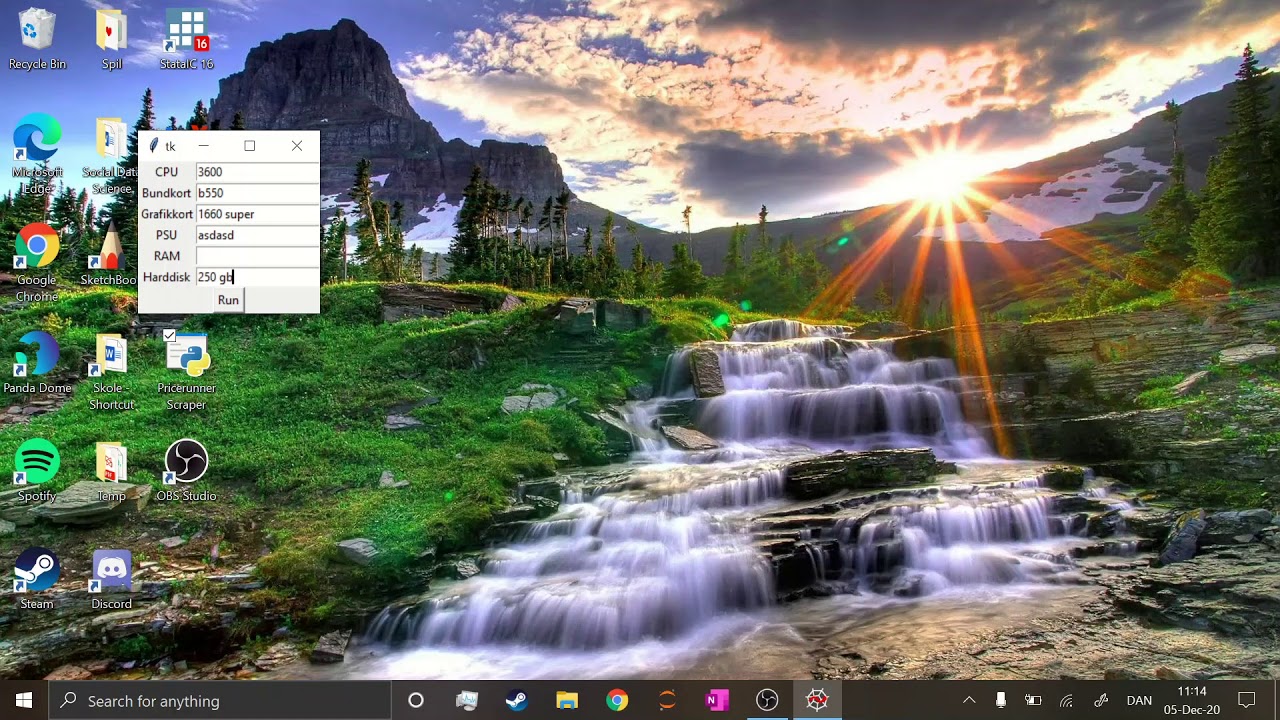Select the Pricerunner Scraper Python file

pyautogui.click(x=187, y=371)
